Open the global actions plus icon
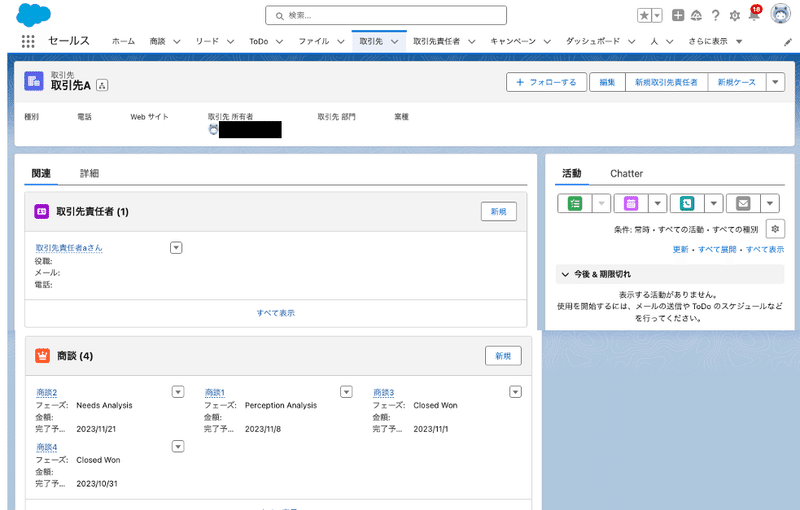Image resolution: width=800 pixels, height=510 pixels. (x=678, y=15)
